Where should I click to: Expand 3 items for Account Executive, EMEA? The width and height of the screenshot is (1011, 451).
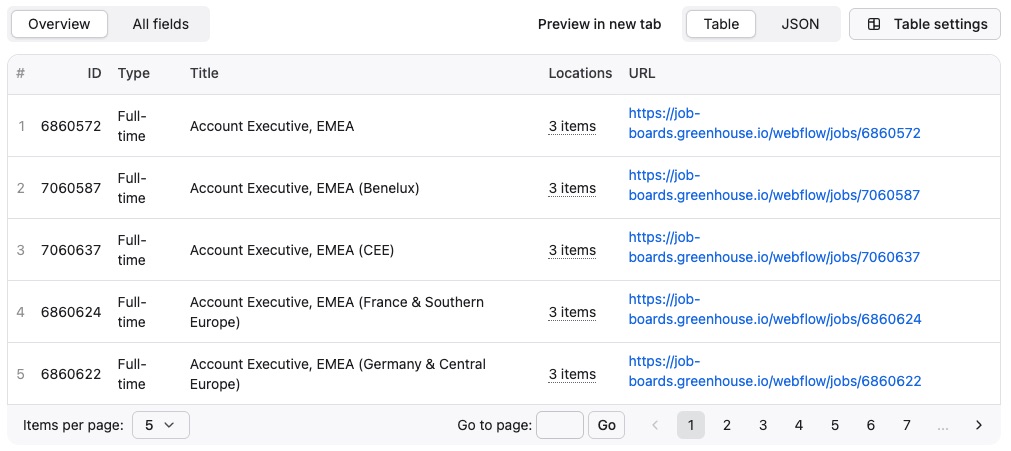[x=572, y=126]
